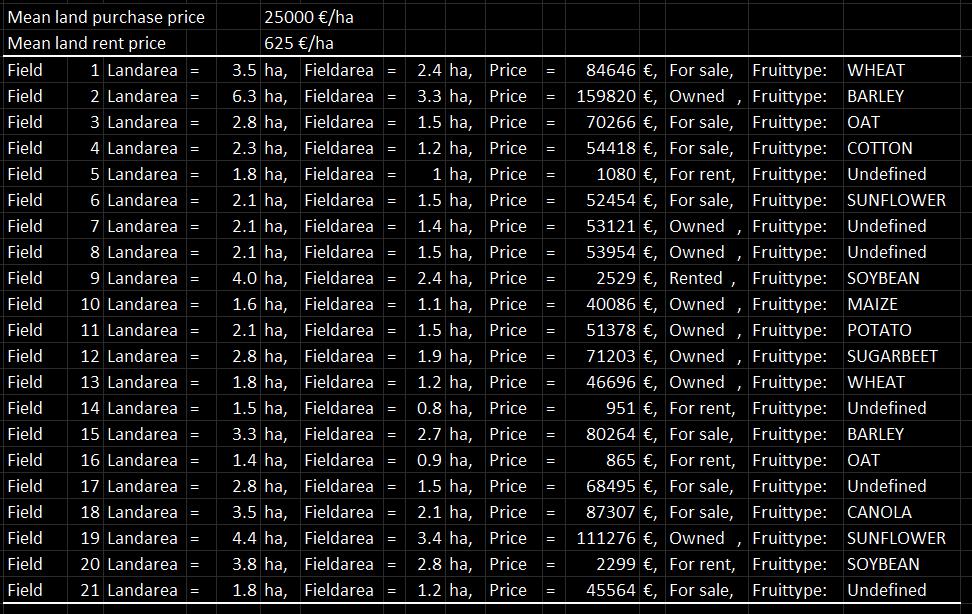Select the COTTON fruit type cell

879,148
